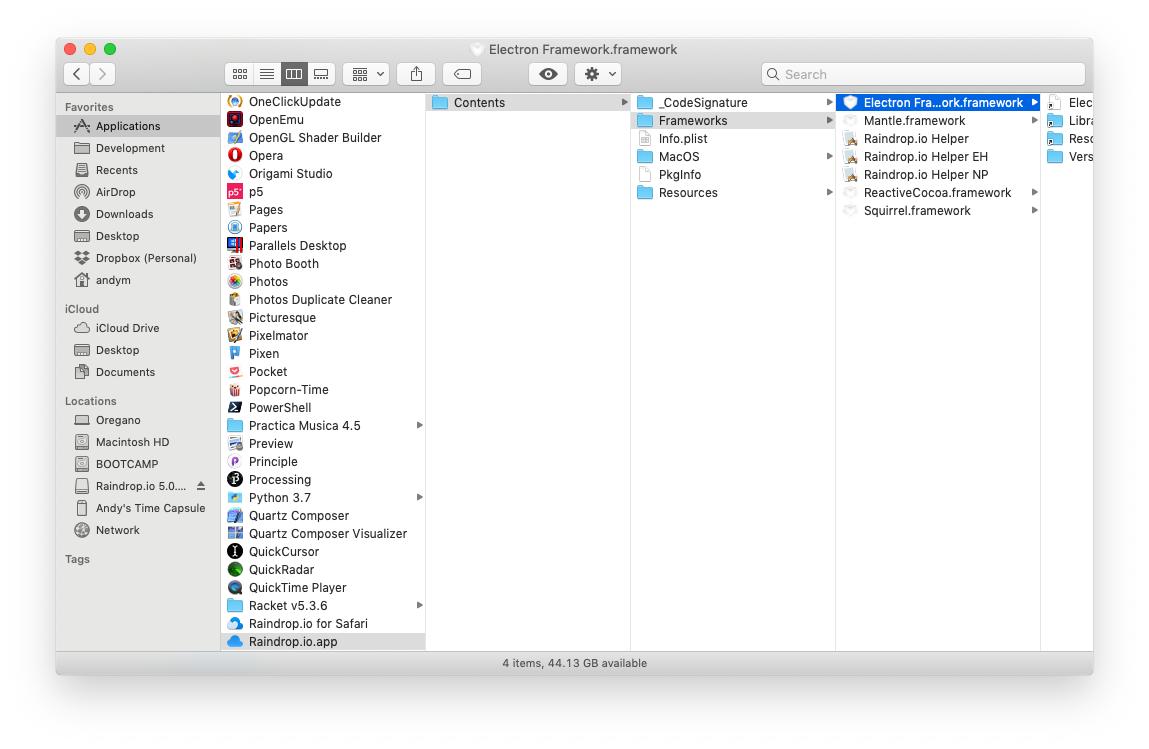This screenshot has height=749, width=1149.
Task: Select the Pixelmator application
Action: tap(323, 336)
